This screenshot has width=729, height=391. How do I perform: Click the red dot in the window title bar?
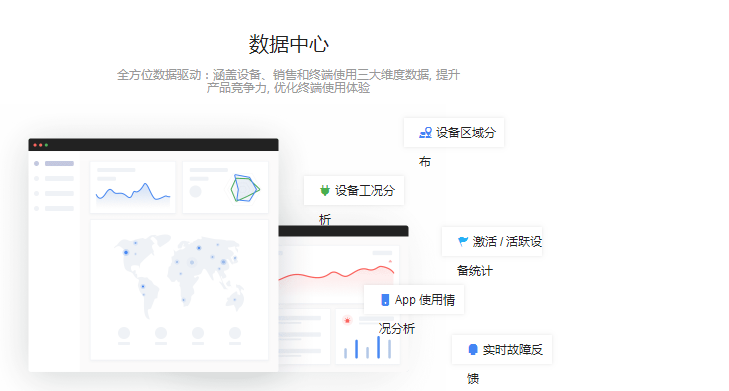coord(35,145)
